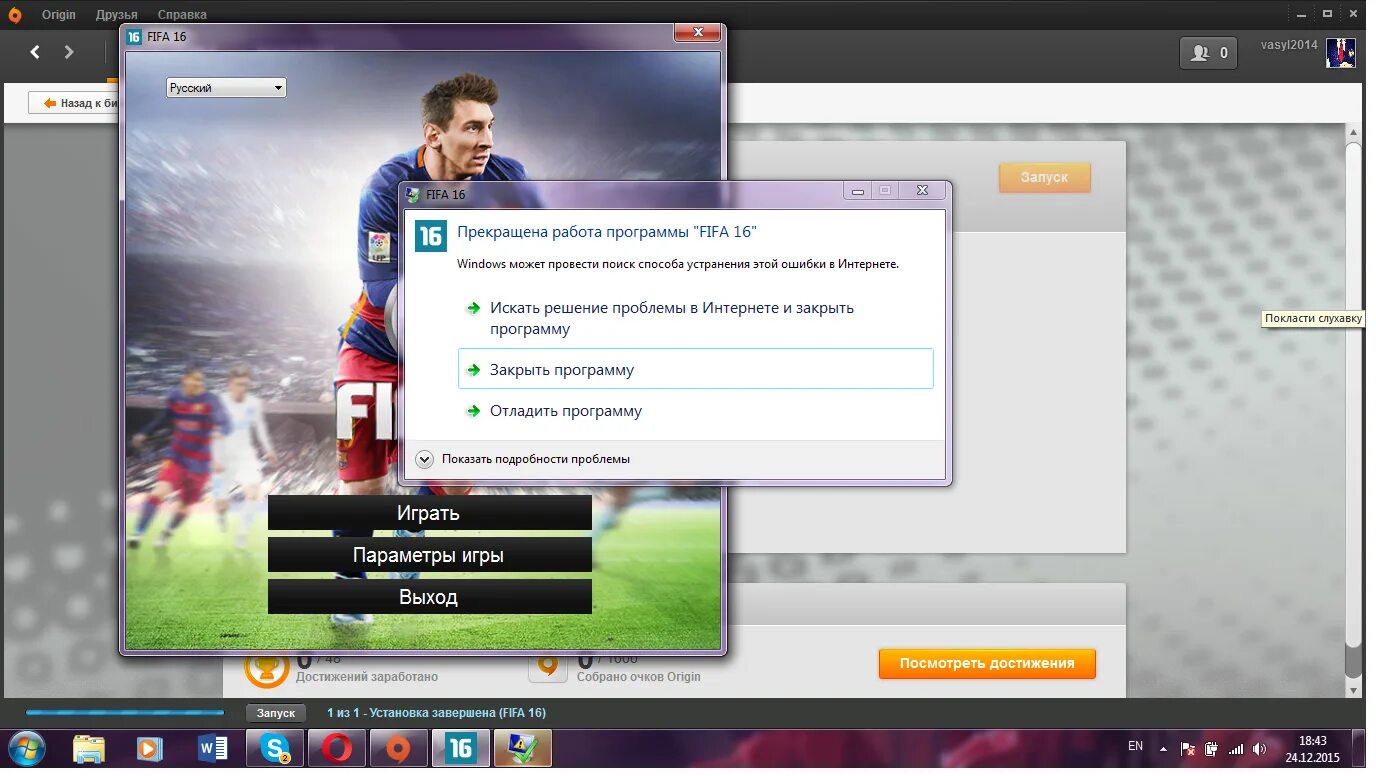Open the user avatar picture
1376x776 pixels.
coord(1340,52)
